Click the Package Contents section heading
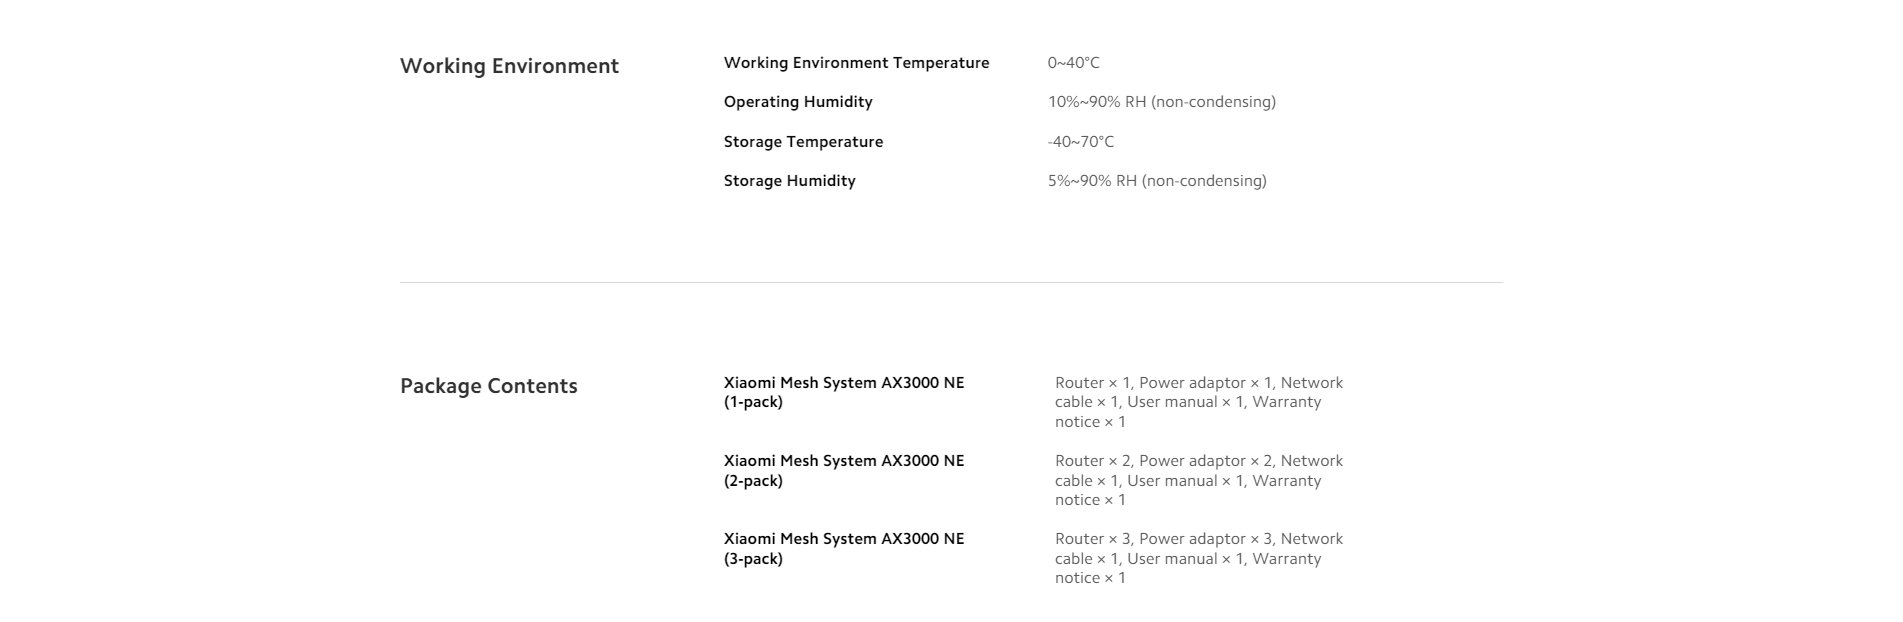The width and height of the screenshot is (1903, 622). click(x=489, y=386)
